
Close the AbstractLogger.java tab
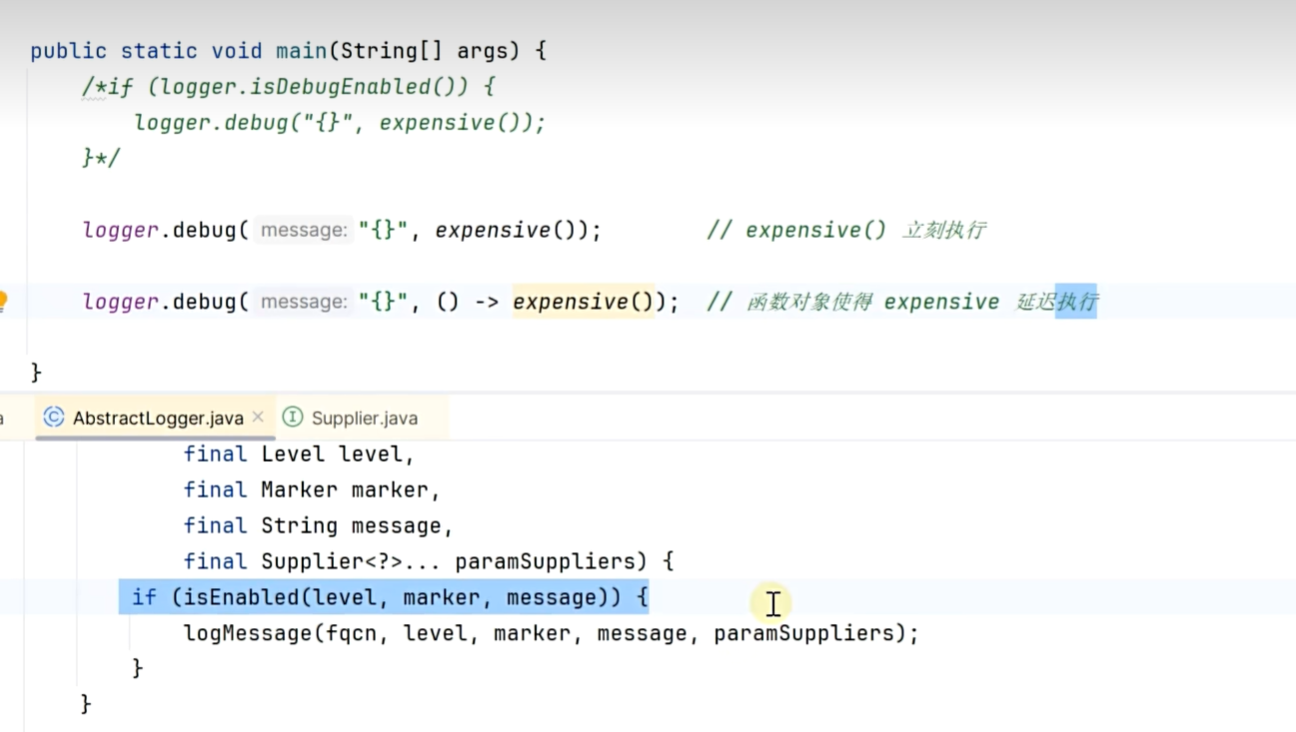tap(258, 417)
